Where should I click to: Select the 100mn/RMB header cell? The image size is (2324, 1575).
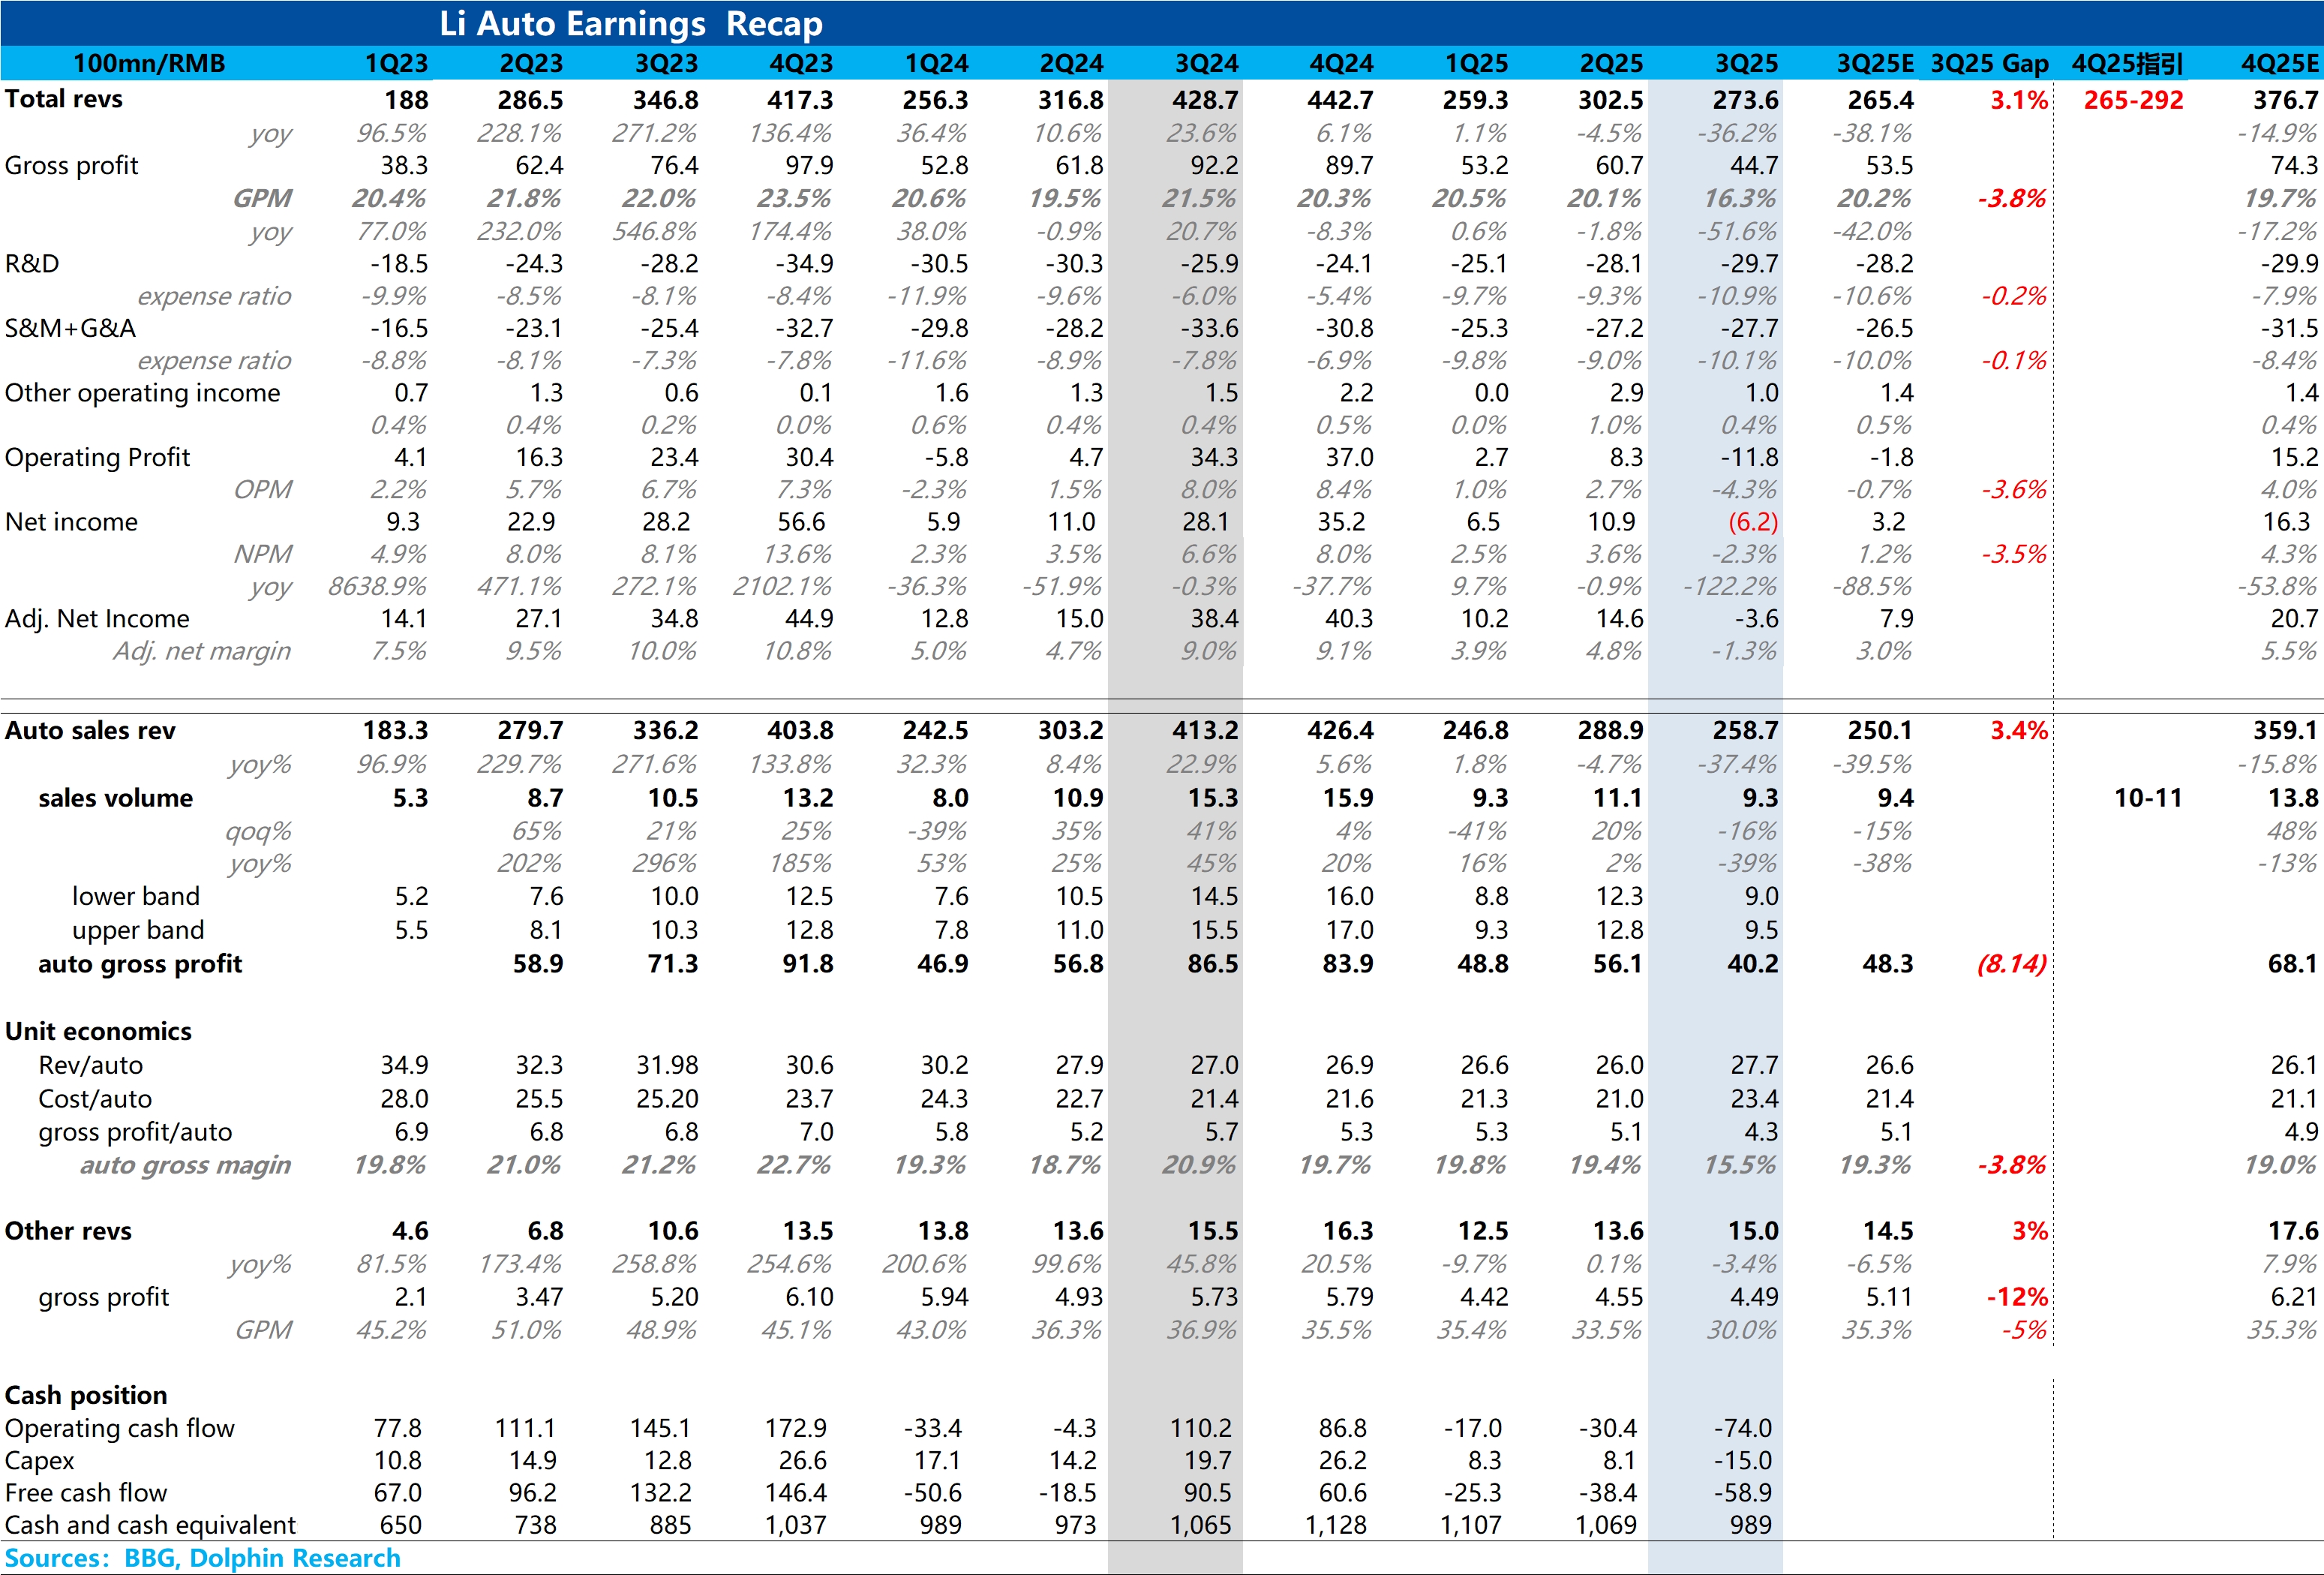click(x=149, y=64)
